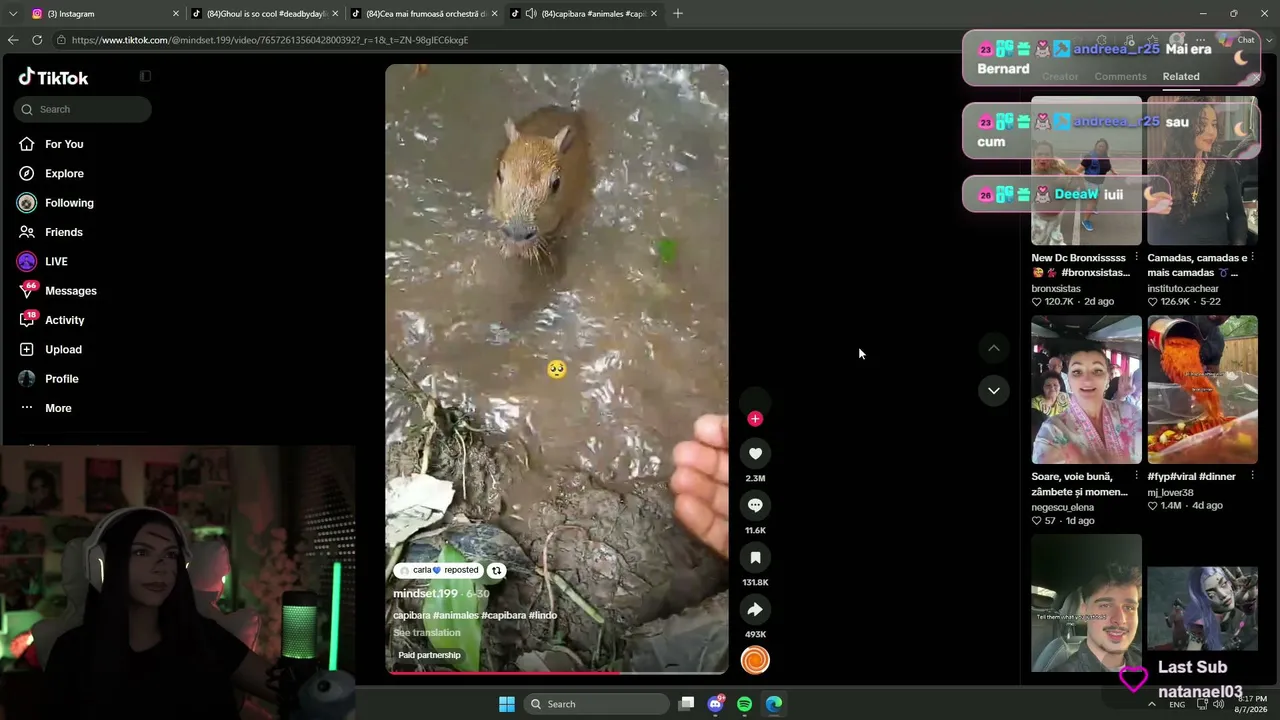Open bronxsistas author profile
The image size is (1280, 720).
coord(1056,289)
